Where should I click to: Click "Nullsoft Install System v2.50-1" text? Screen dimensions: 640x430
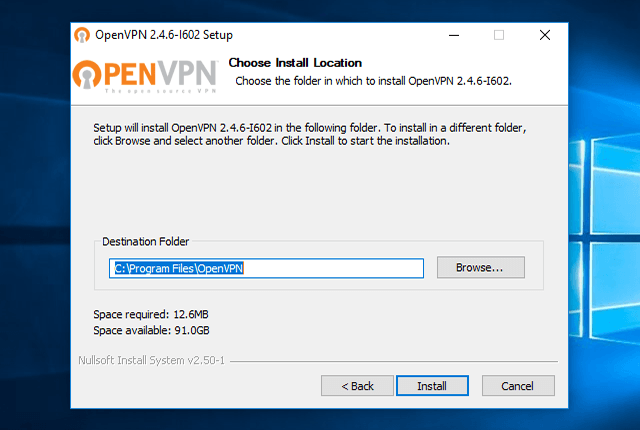point(151,360)
